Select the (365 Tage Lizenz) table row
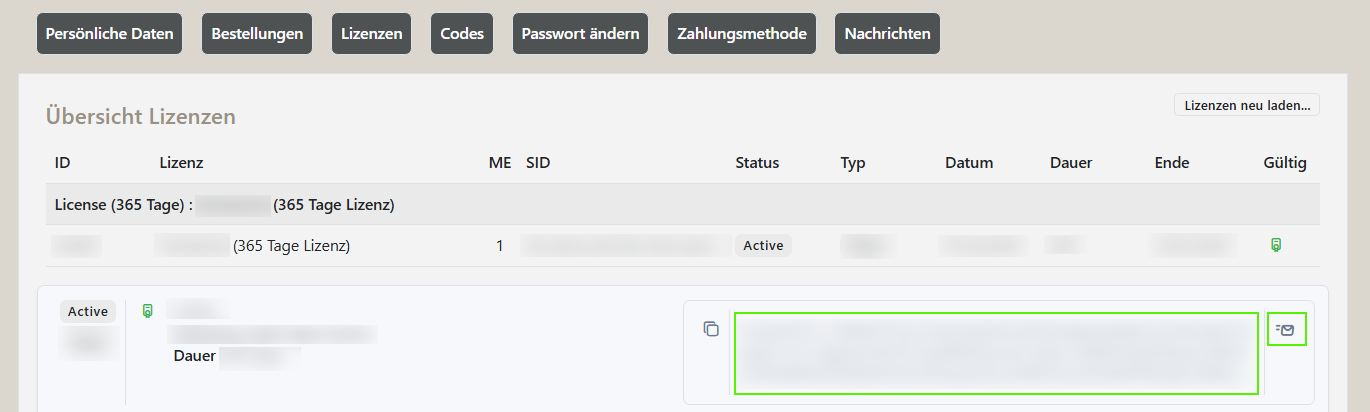Viewport: 1370px width, 412px height. click(x=684, y=245)
